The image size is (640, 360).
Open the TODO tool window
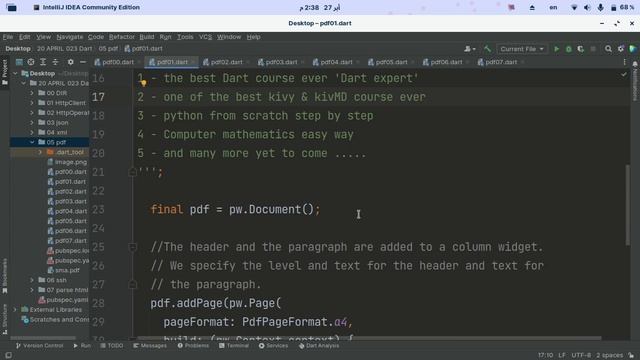[111, 346]
